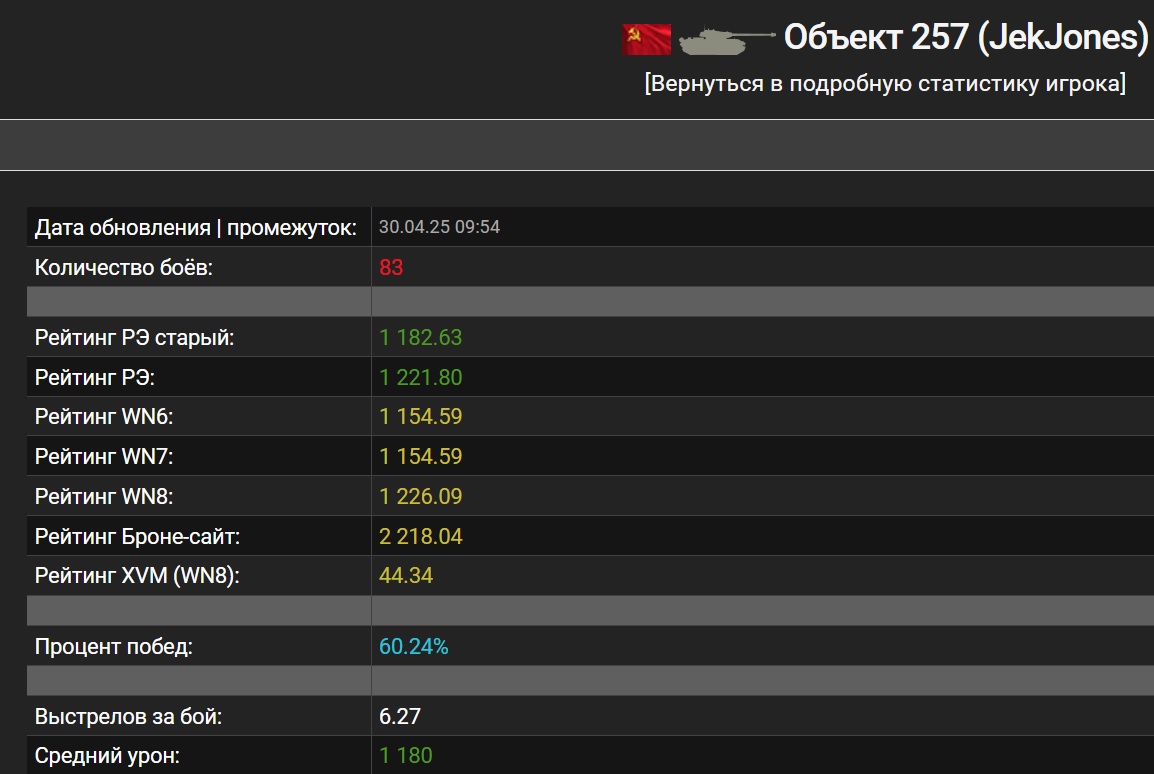
Task: Click label Рейтинг WN8:
Action: (104, 496)
